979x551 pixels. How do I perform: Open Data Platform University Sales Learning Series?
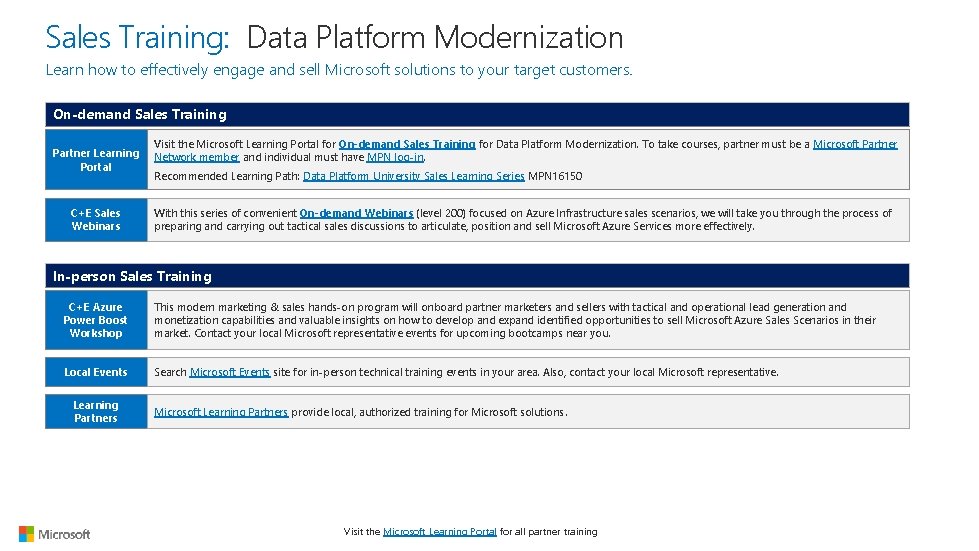pos(413,176)
